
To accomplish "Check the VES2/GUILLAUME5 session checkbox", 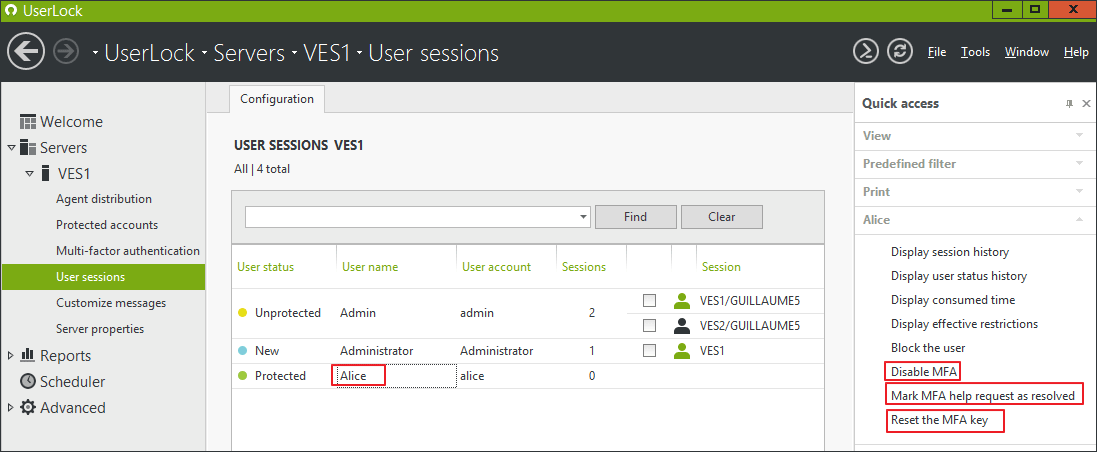I will (x=650, y=325).
